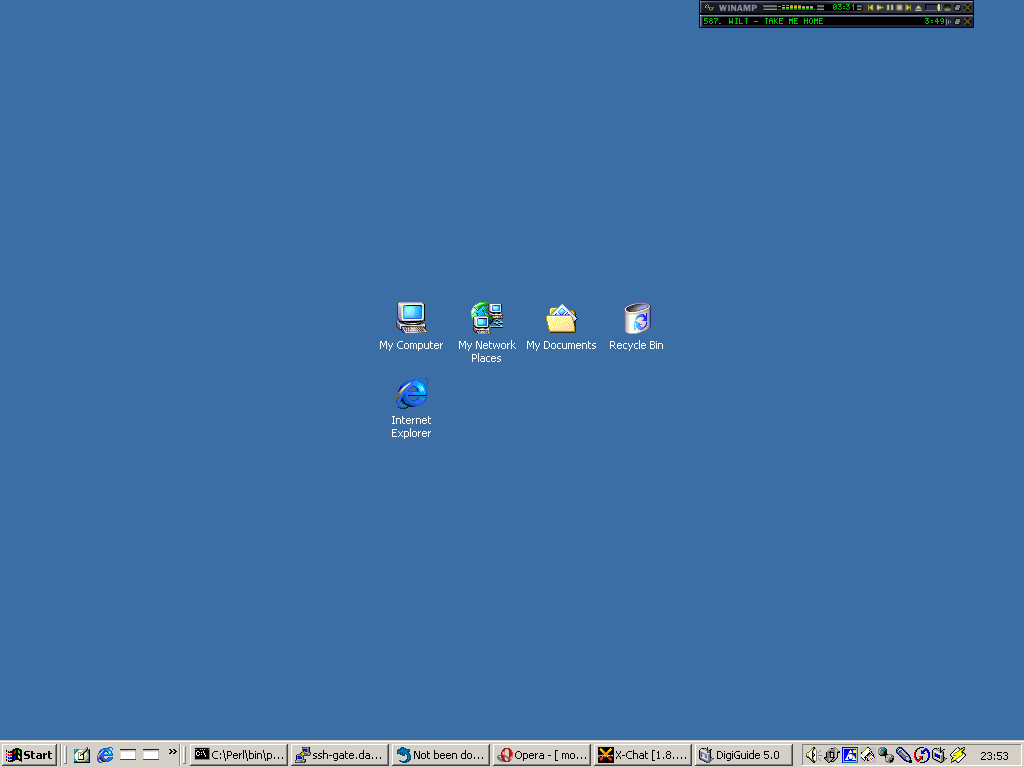Click the taskbar clock showing 23:53
This screenshot has width=1024, height=768.
(x=994, y=756)
